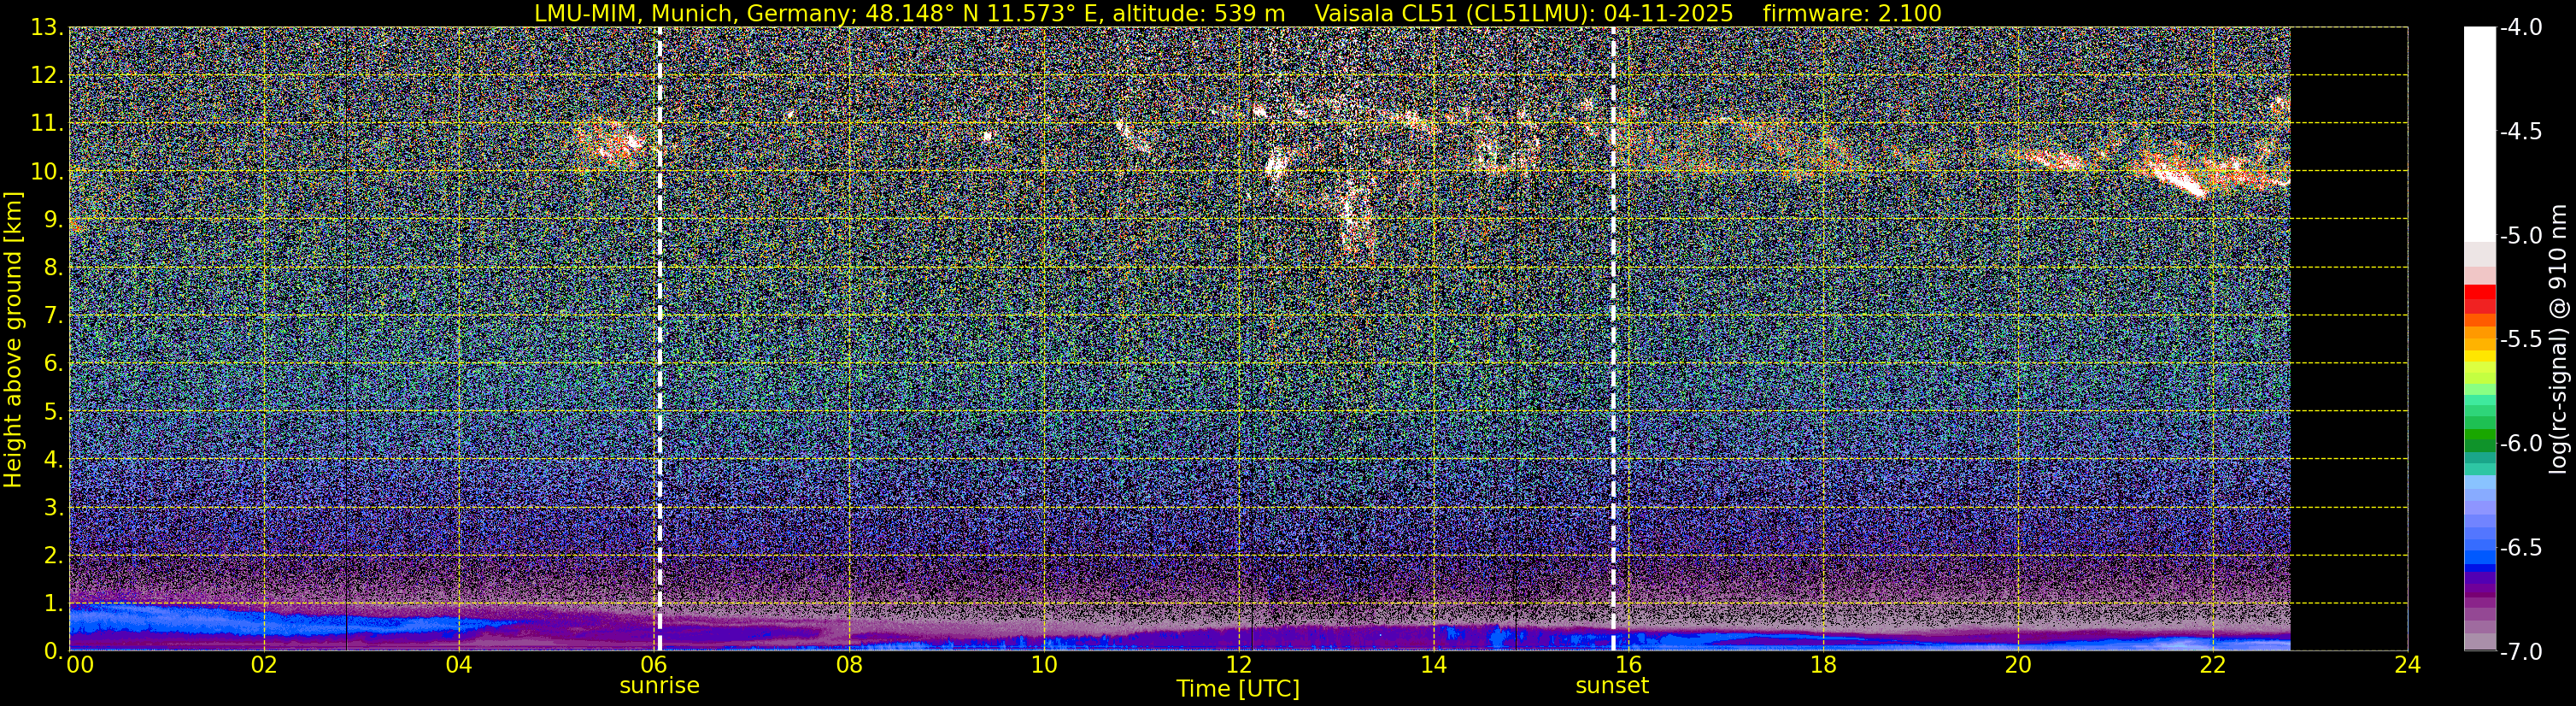Viewport: 2576px width, 706px height.
Task: Click the white dashed sunrise line
Action: 659,339
